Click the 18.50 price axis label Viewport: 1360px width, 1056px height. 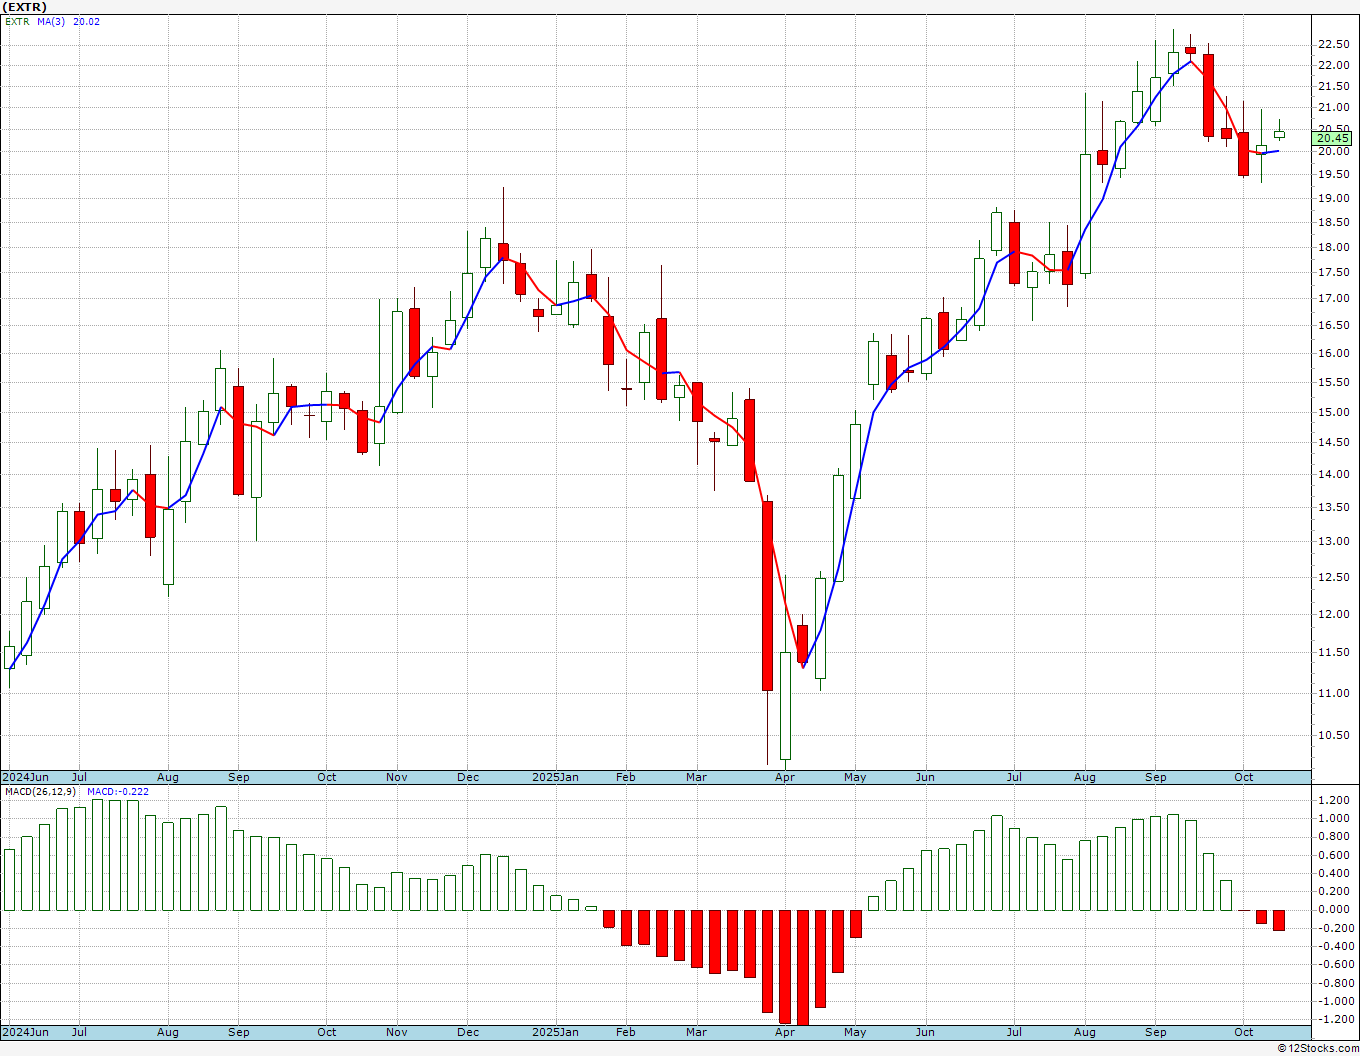coord(1333,222)
